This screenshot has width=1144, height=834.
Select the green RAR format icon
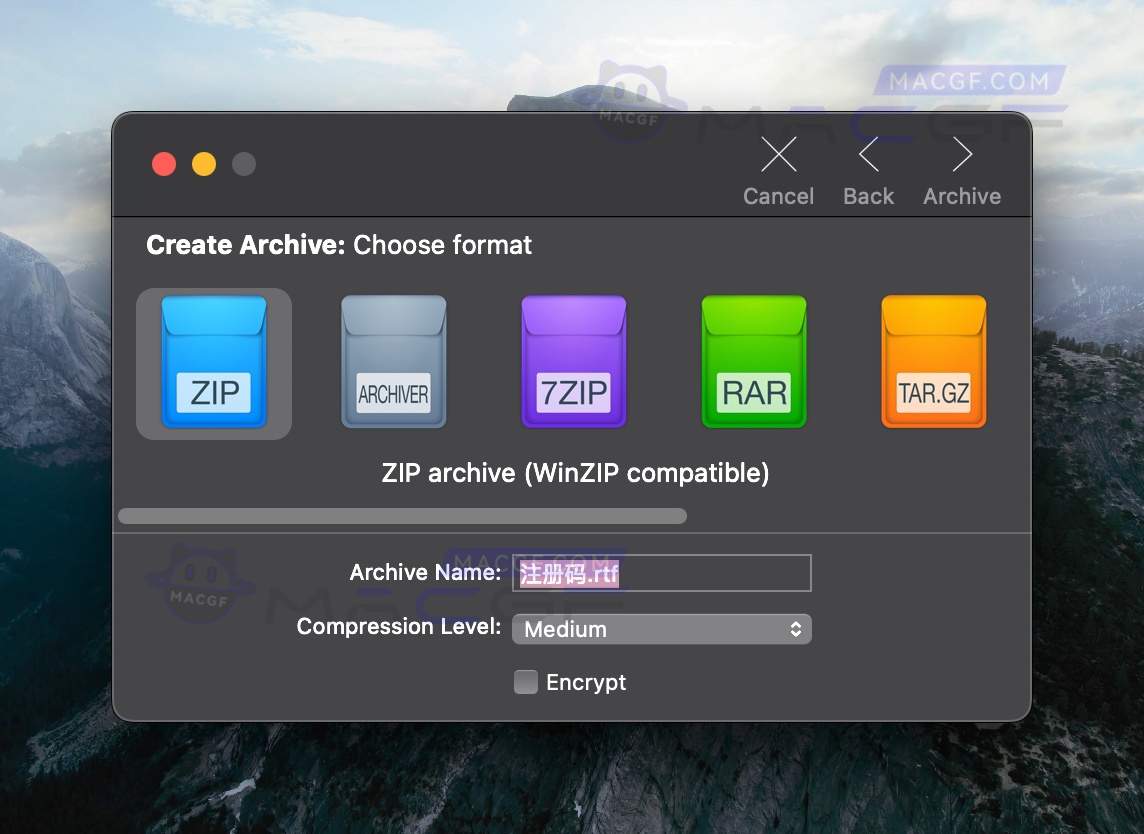pyautogui.click(x=754, y=363)
